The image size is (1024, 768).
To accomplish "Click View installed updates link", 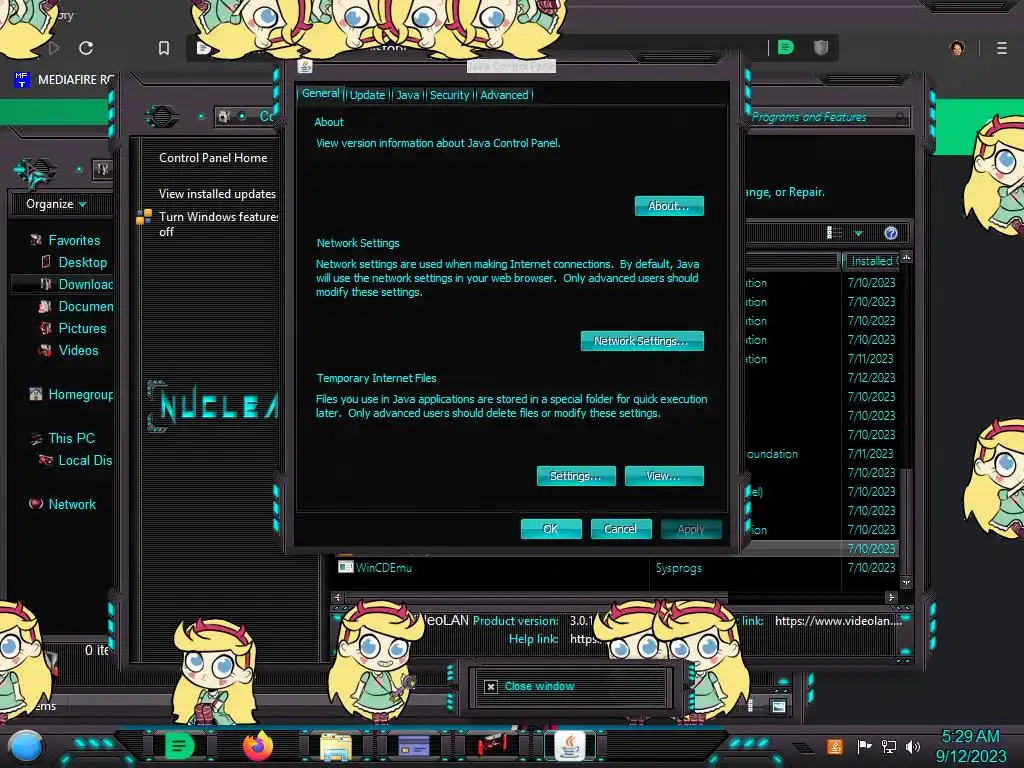I will [217, 194].
